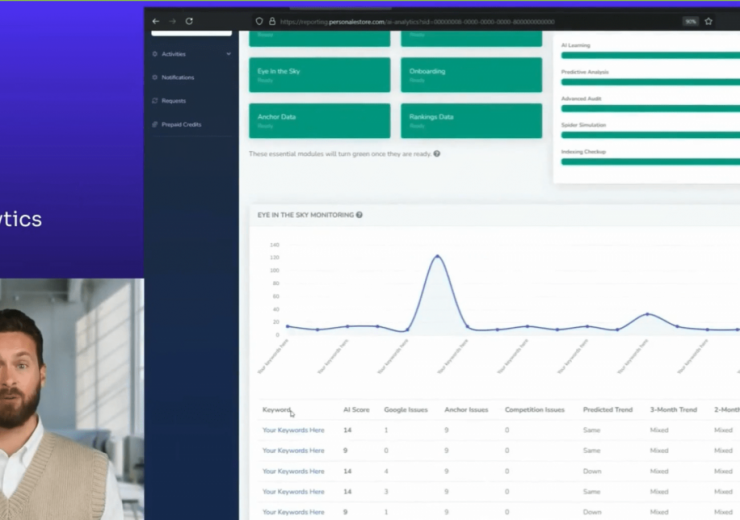Open the shield tracking protection icon

coord(259,21)
